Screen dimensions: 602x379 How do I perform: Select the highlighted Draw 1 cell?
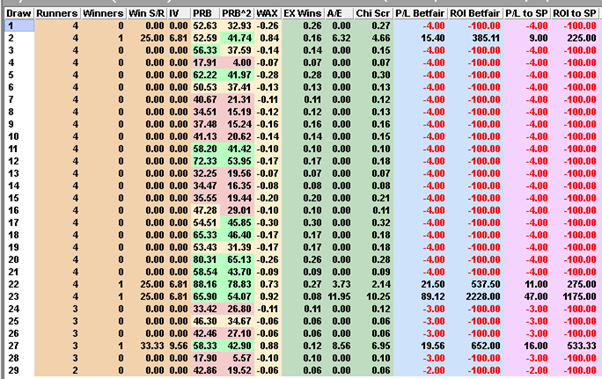point(19,26)
